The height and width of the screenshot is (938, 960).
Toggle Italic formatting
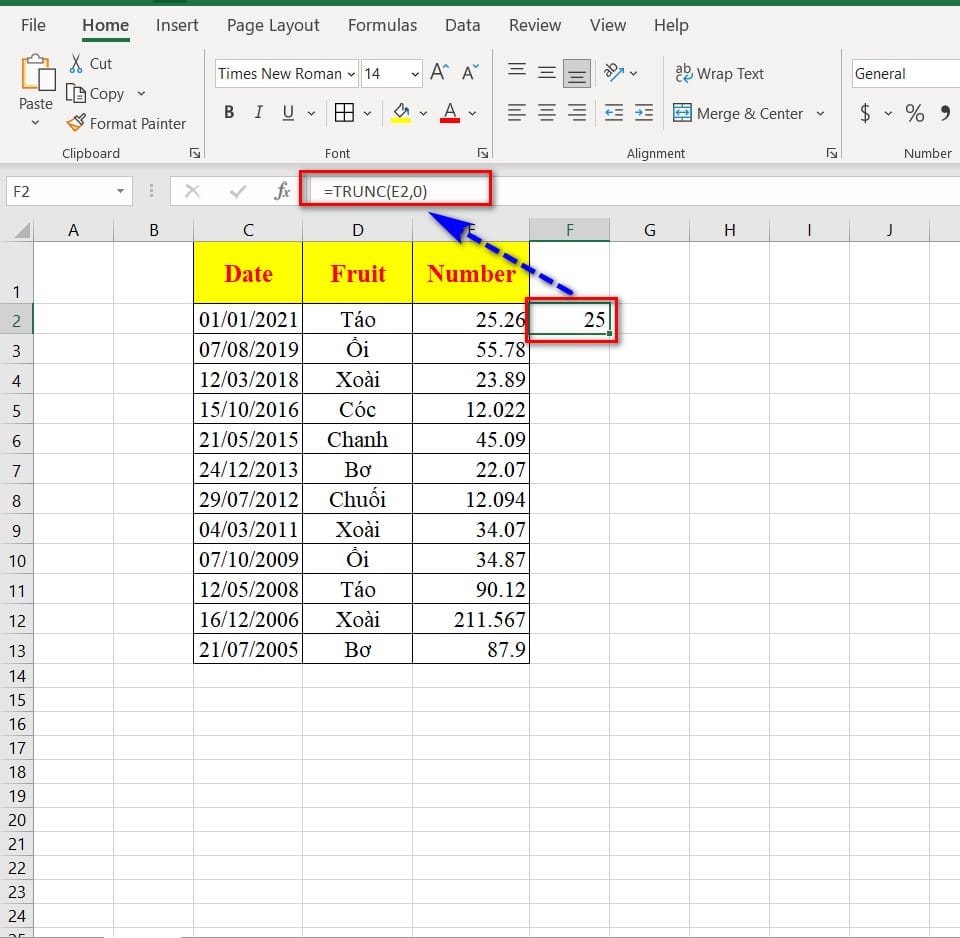click(259, 113)
